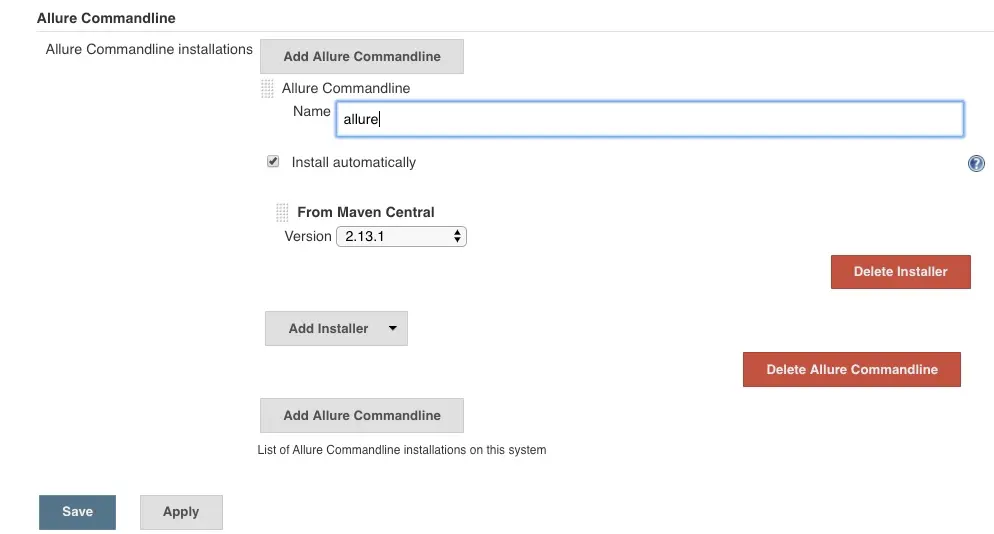Screen dimensions: 994x534
Task: Click the Install automatically label text
Action: pos(353,162)
